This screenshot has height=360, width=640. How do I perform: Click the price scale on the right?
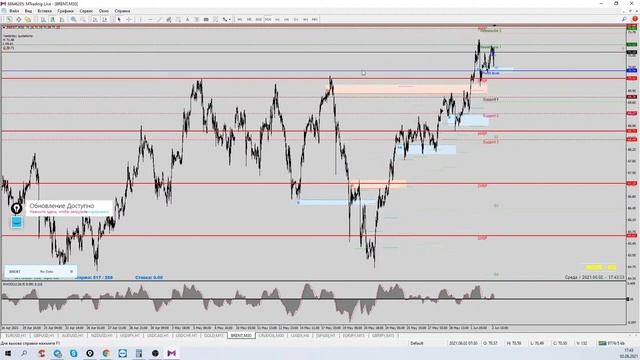[x=632, y=153]
